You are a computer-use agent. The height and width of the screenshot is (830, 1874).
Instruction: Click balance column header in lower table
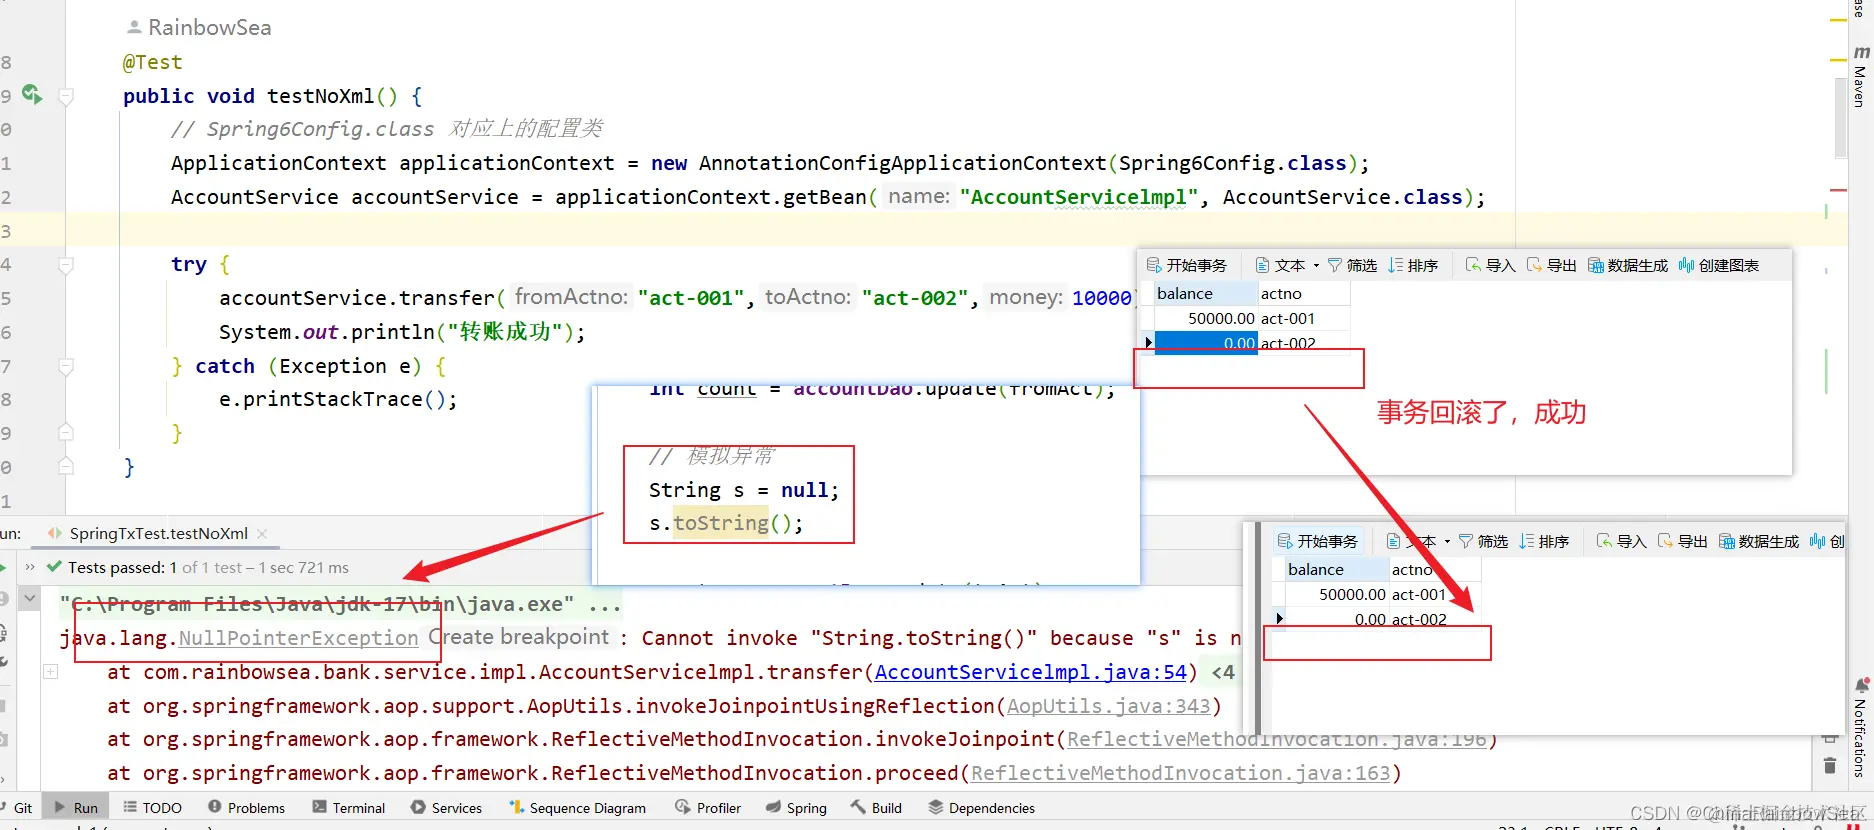pyautogui.click(x=1336, y=570)
